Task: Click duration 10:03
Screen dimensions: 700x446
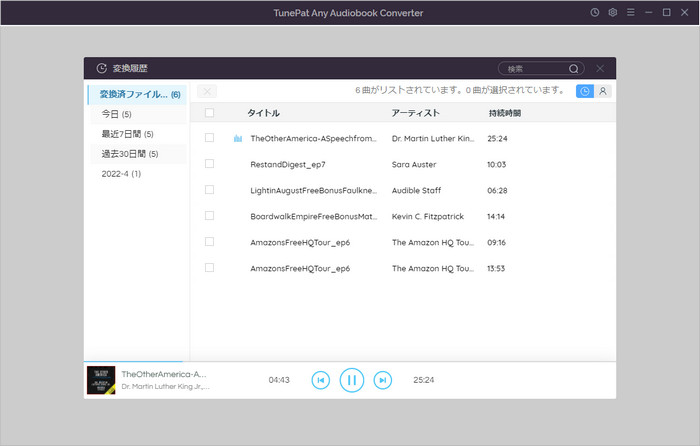Action: tap(496, 164)
